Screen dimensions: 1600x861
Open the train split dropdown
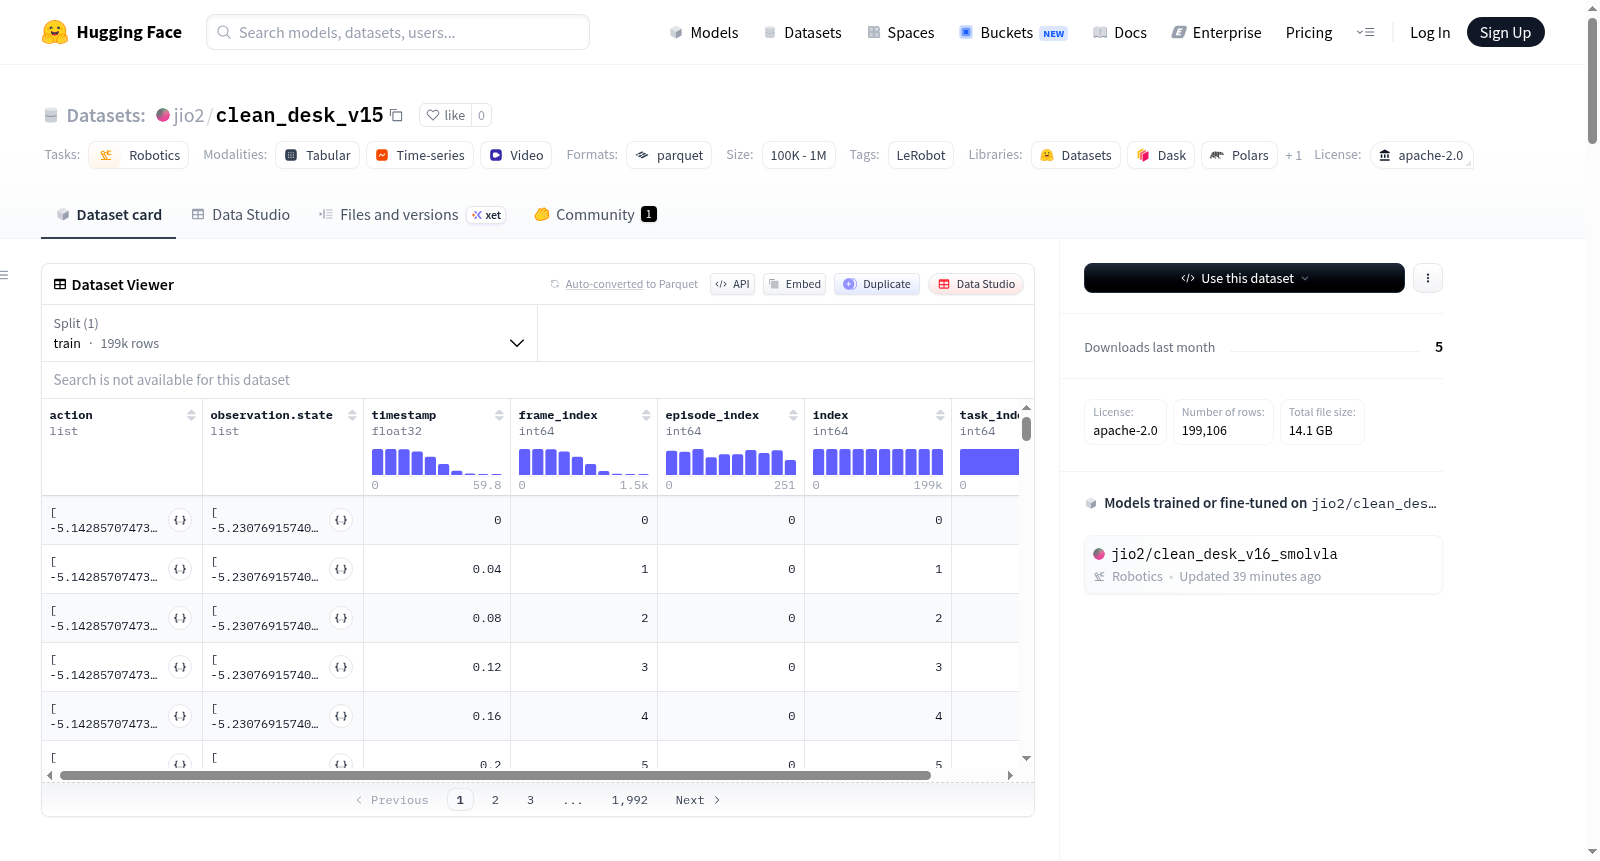pyautogui.click(x=289, y=333)
